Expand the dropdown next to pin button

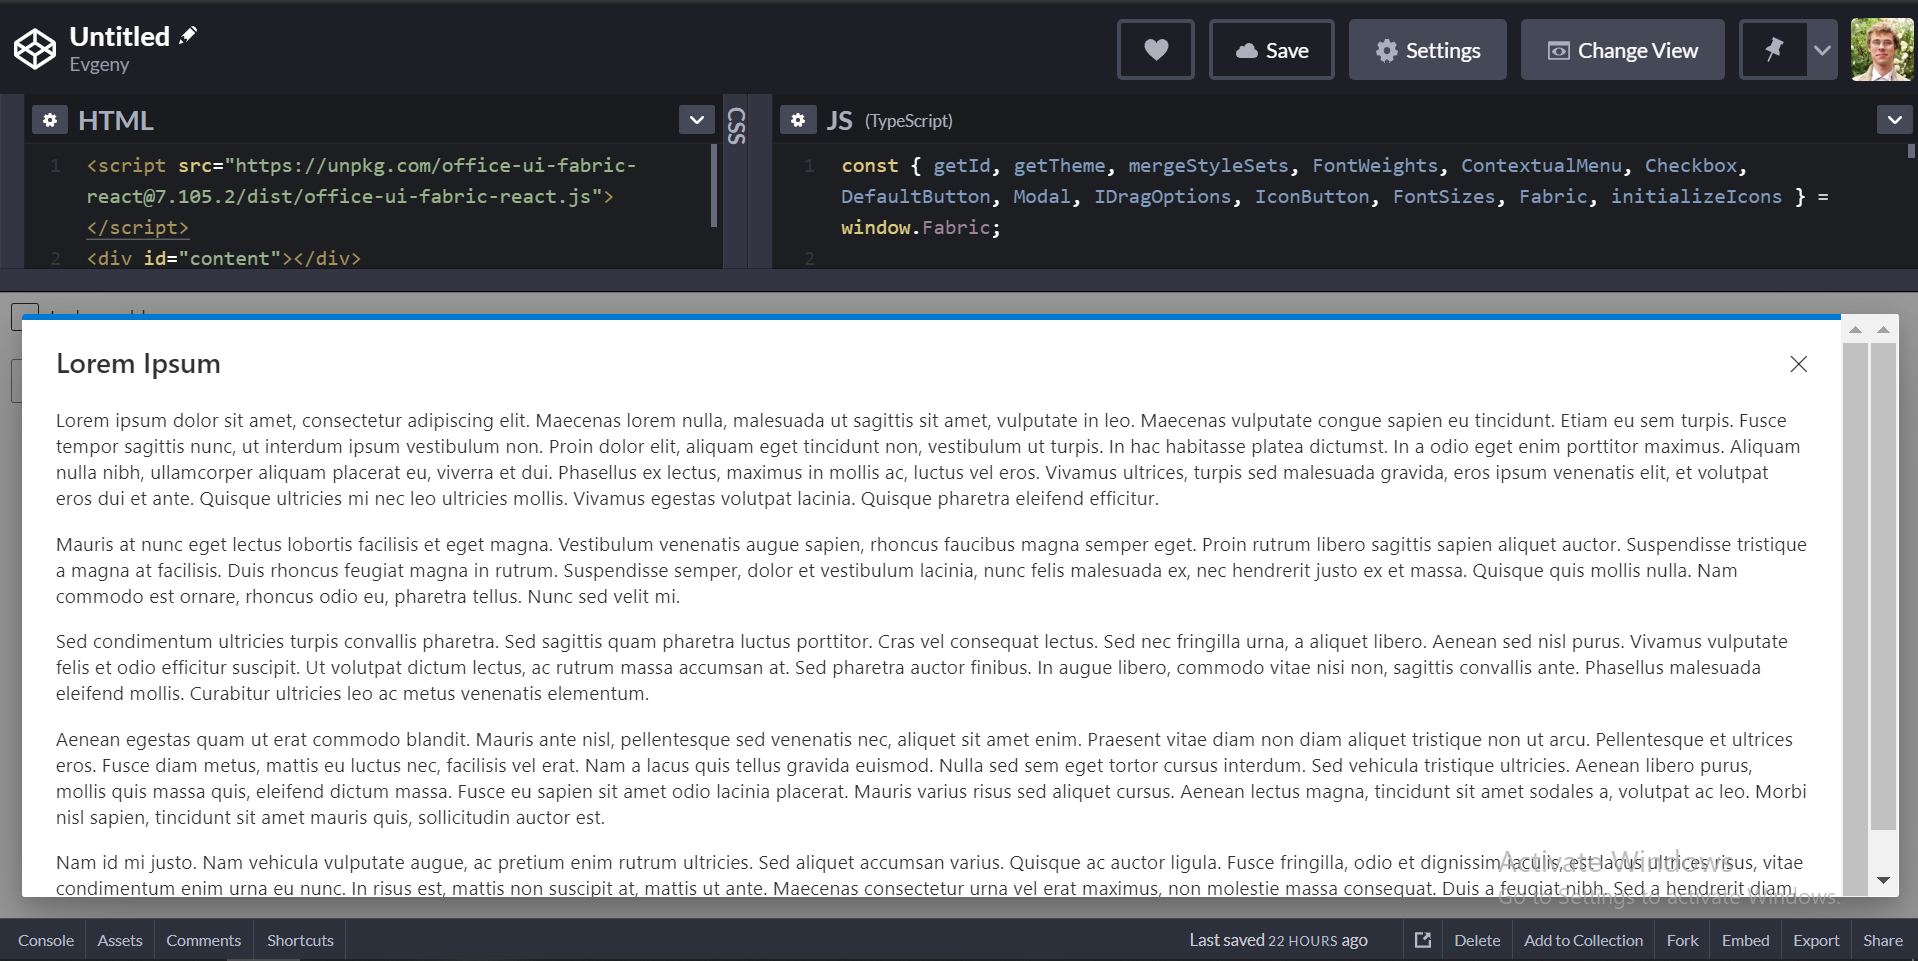(1822, 50)
